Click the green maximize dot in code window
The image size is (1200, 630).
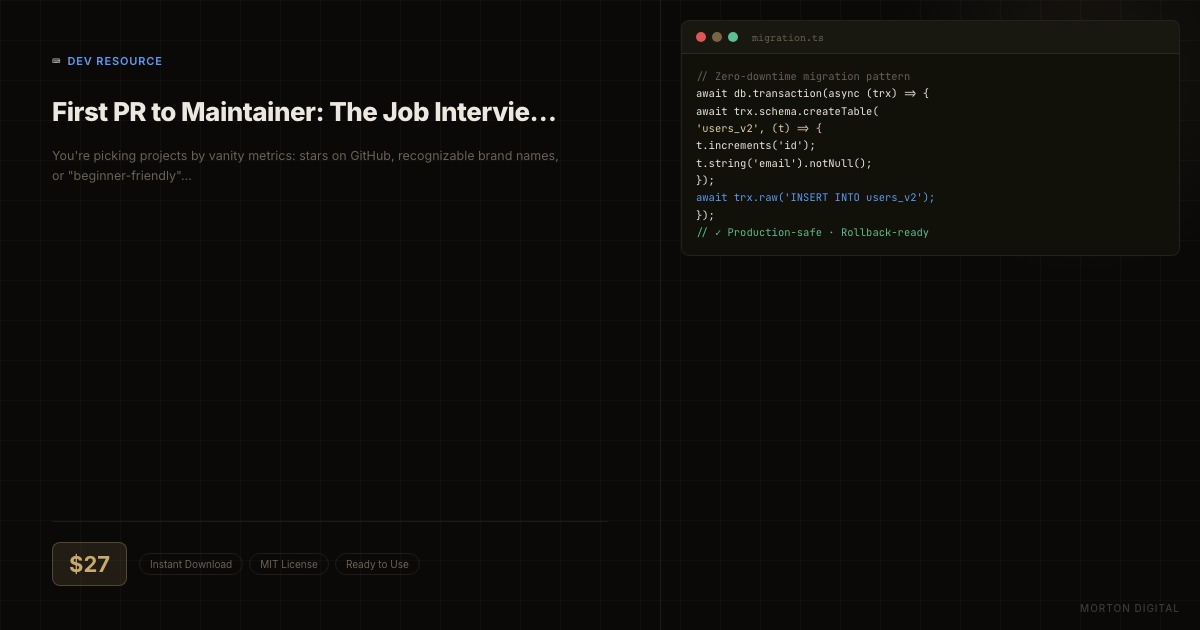click(733, 37)
